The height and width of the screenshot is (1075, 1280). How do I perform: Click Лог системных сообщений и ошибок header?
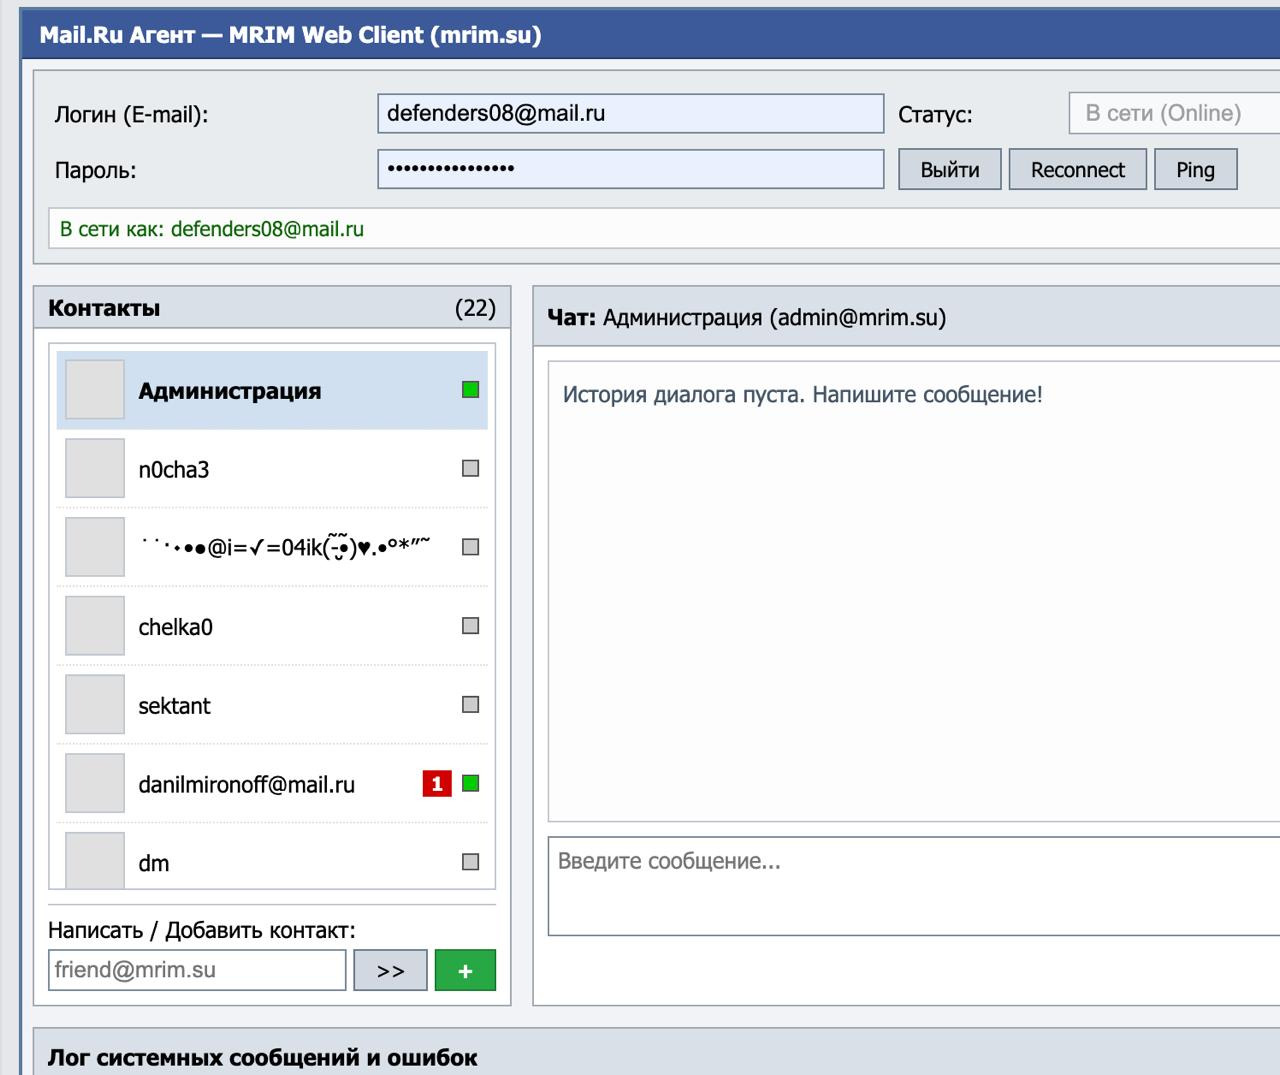[x=262, y=1057]
